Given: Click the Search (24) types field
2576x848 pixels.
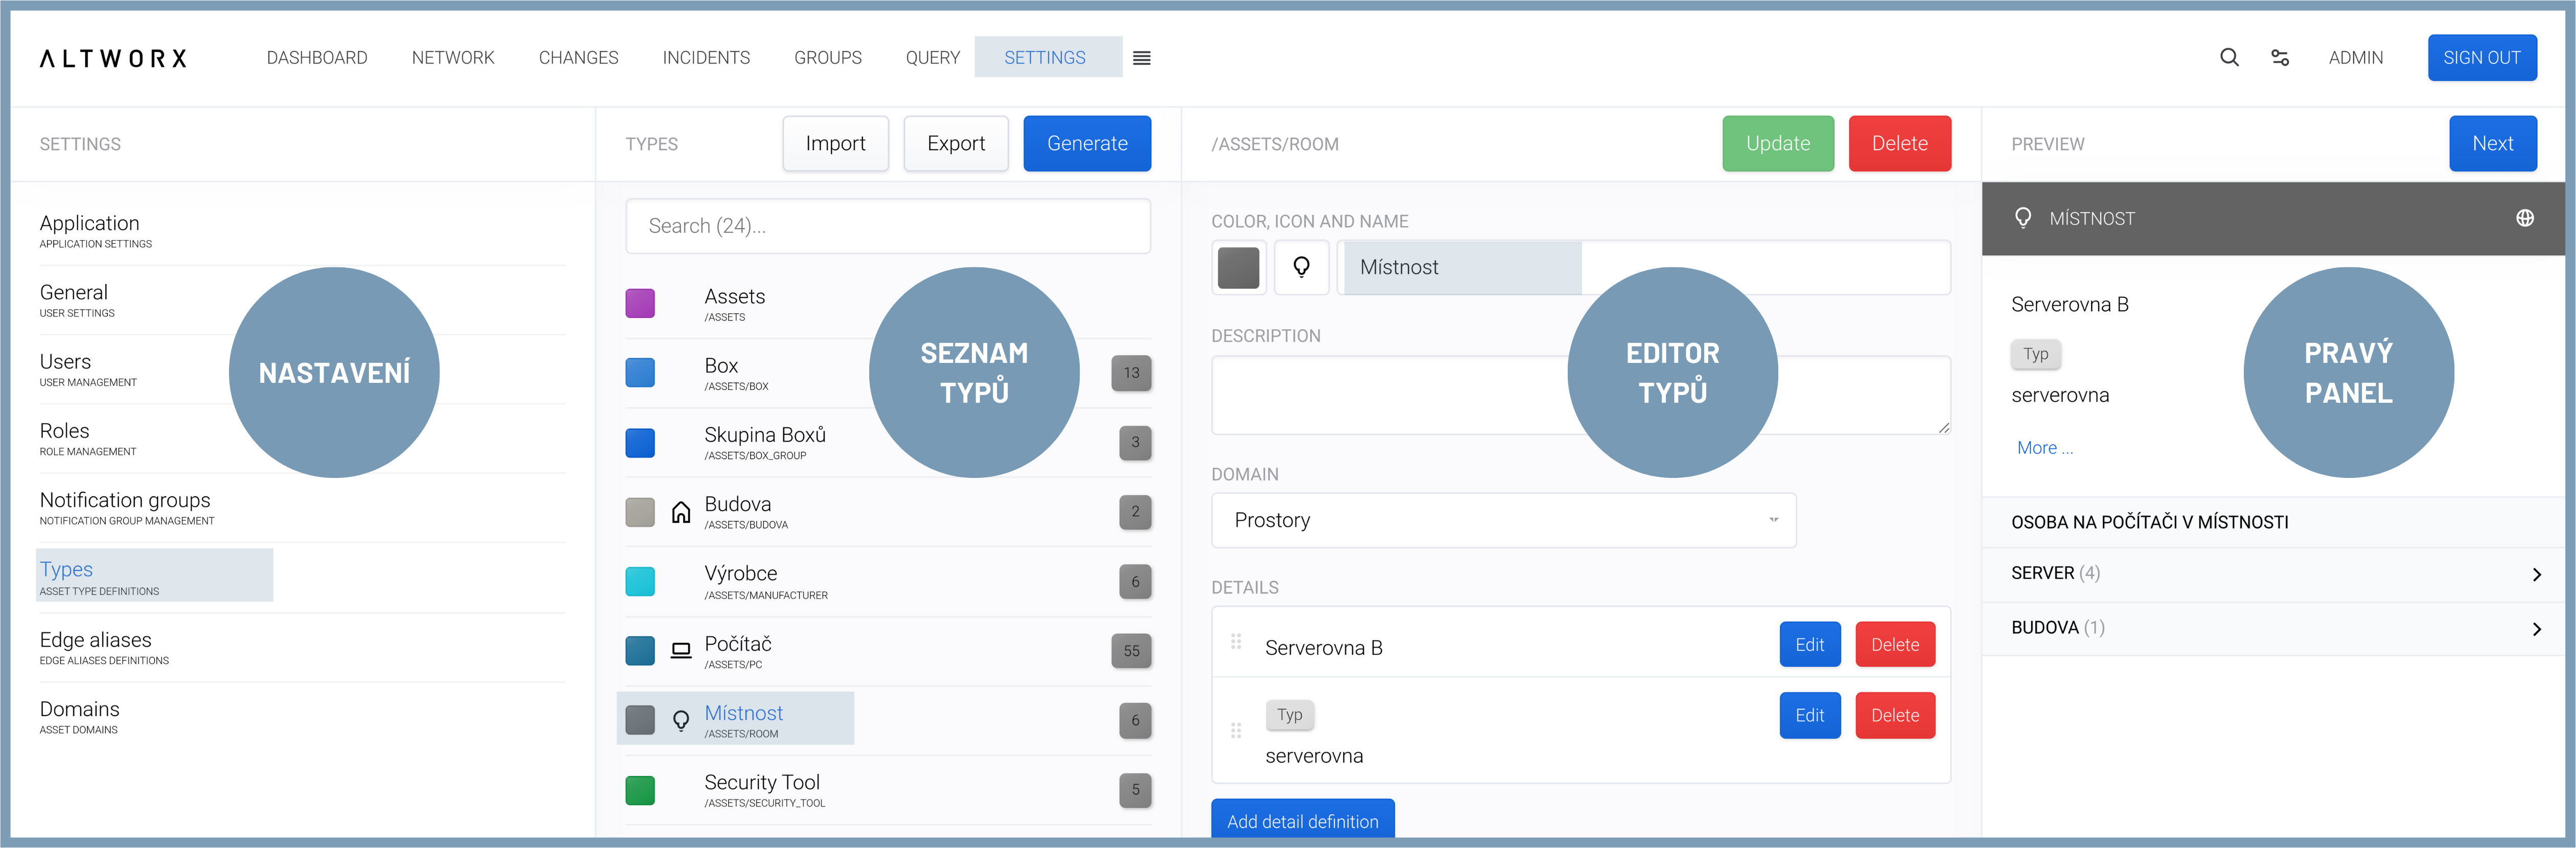Looking at the screenshot, I should (x=887, y=226).
